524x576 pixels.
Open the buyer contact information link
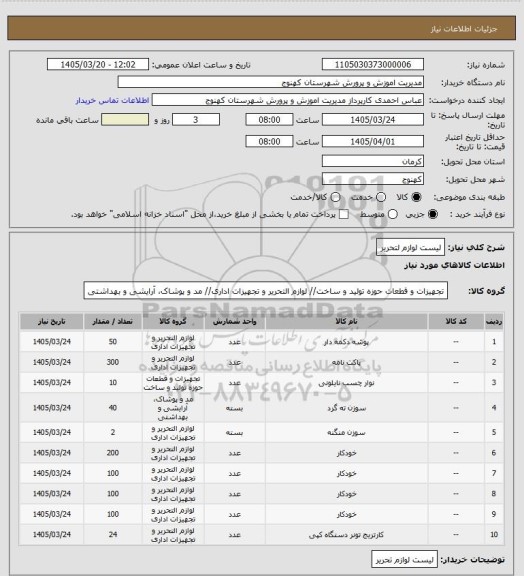pos(112,100)
